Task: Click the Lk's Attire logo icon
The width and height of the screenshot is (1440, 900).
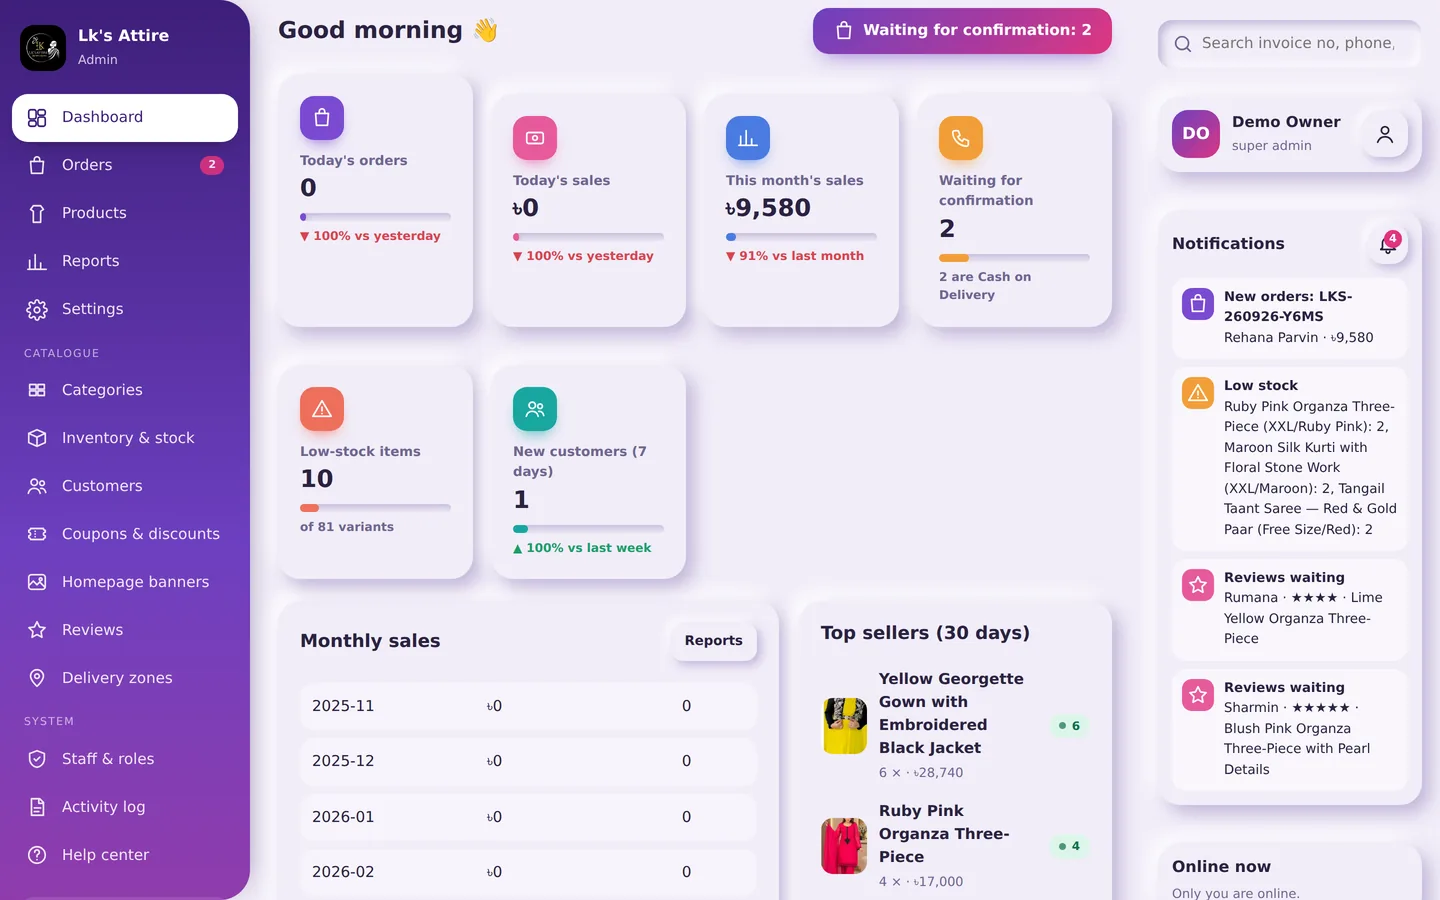Action: [x=43, y=48]
